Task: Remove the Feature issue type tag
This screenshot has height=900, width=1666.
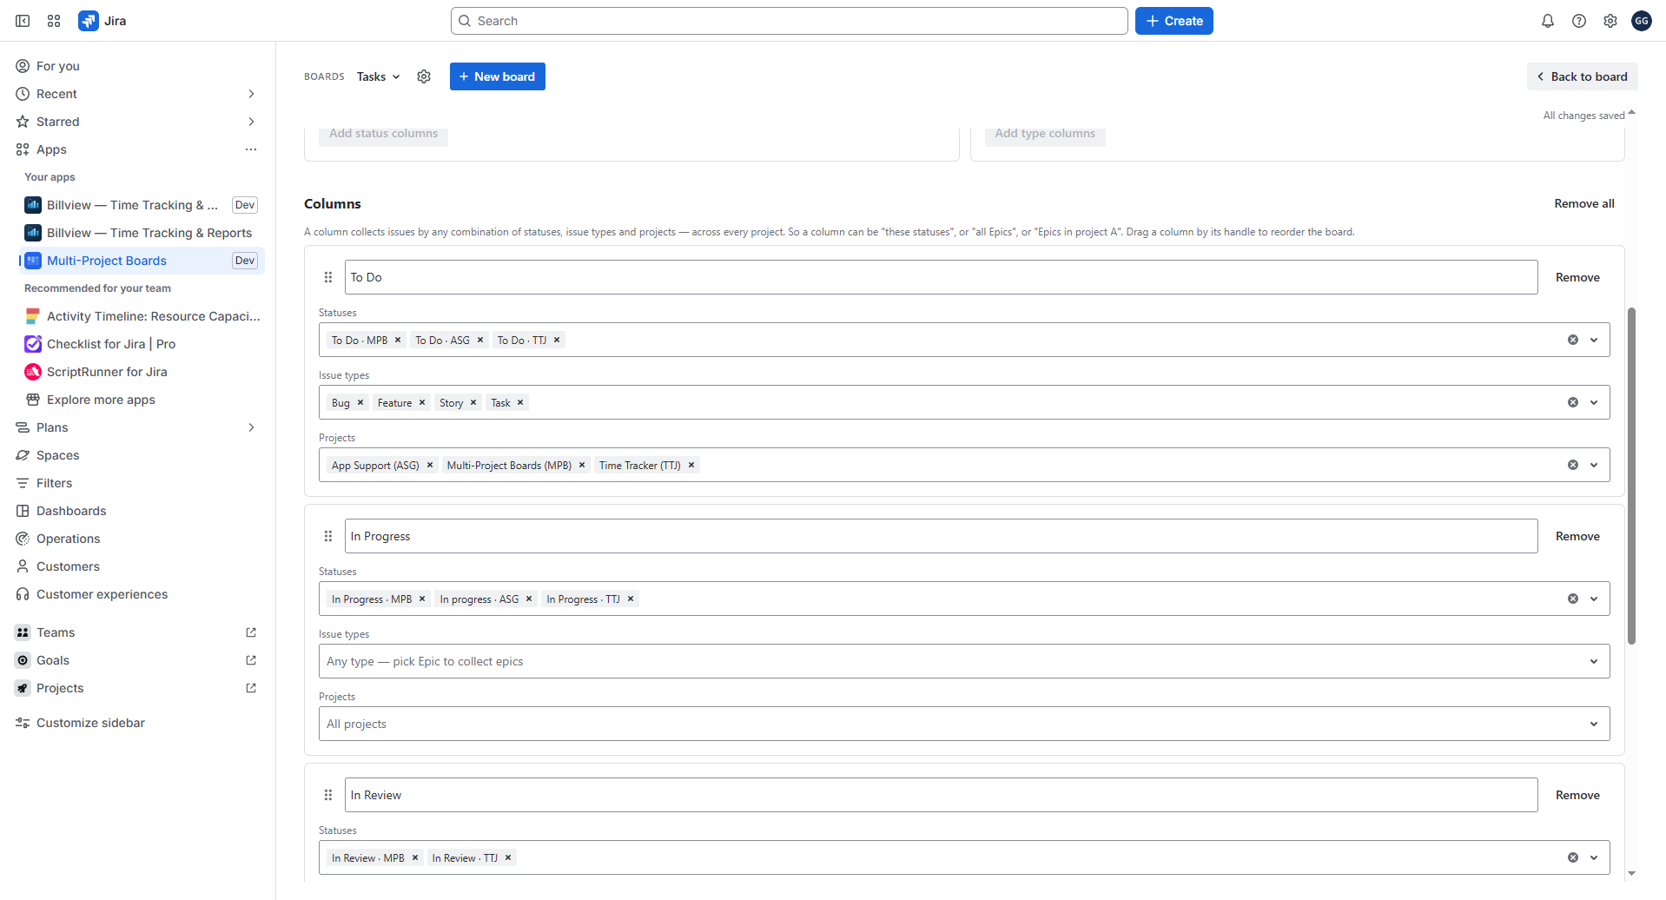Action: point(422,403)
